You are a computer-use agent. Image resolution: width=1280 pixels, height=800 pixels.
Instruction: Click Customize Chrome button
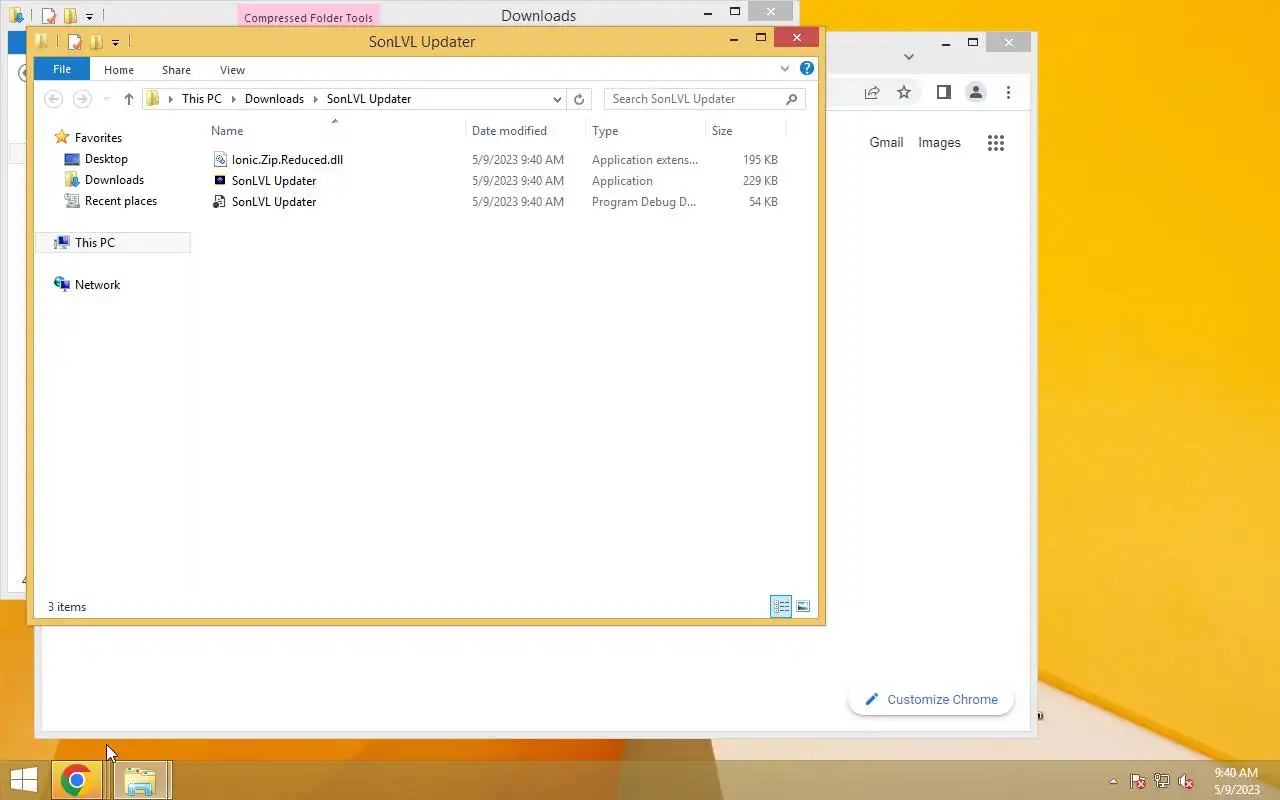(x=931, y=699)
